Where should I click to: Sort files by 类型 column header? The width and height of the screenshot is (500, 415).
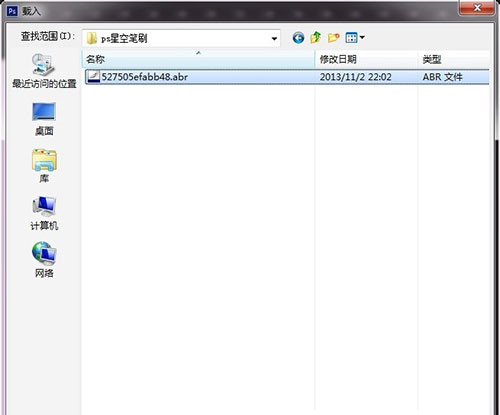tap(454, 59)
